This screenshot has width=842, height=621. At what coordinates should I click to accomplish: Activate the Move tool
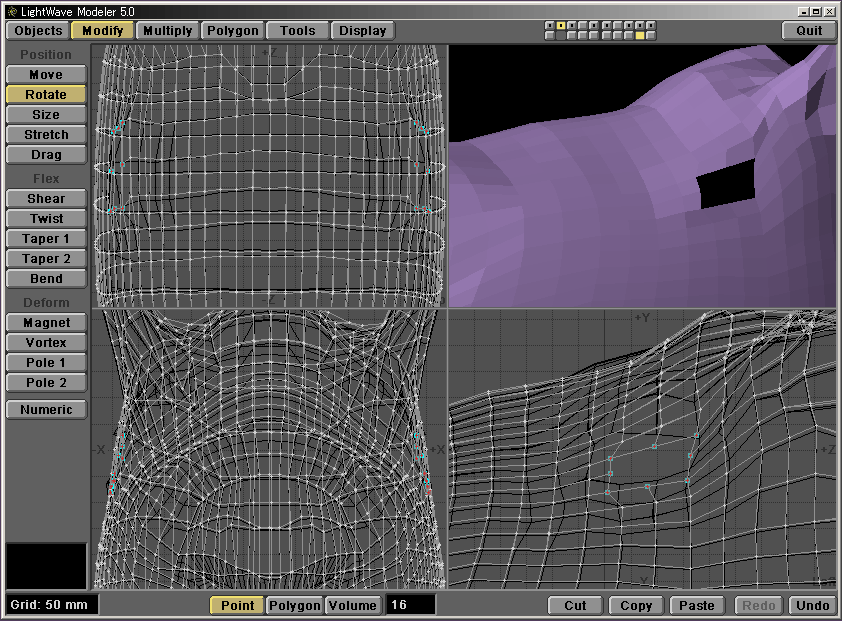tap(46, 75)
